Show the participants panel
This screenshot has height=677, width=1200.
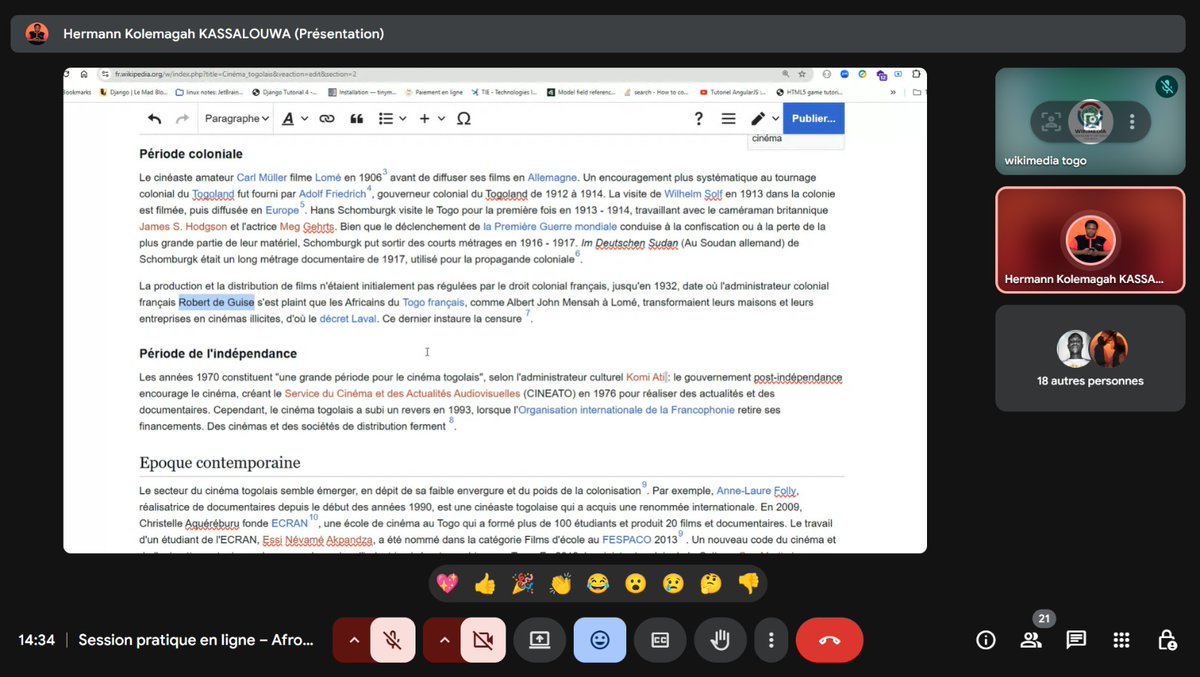click(x=1031, y=640)
